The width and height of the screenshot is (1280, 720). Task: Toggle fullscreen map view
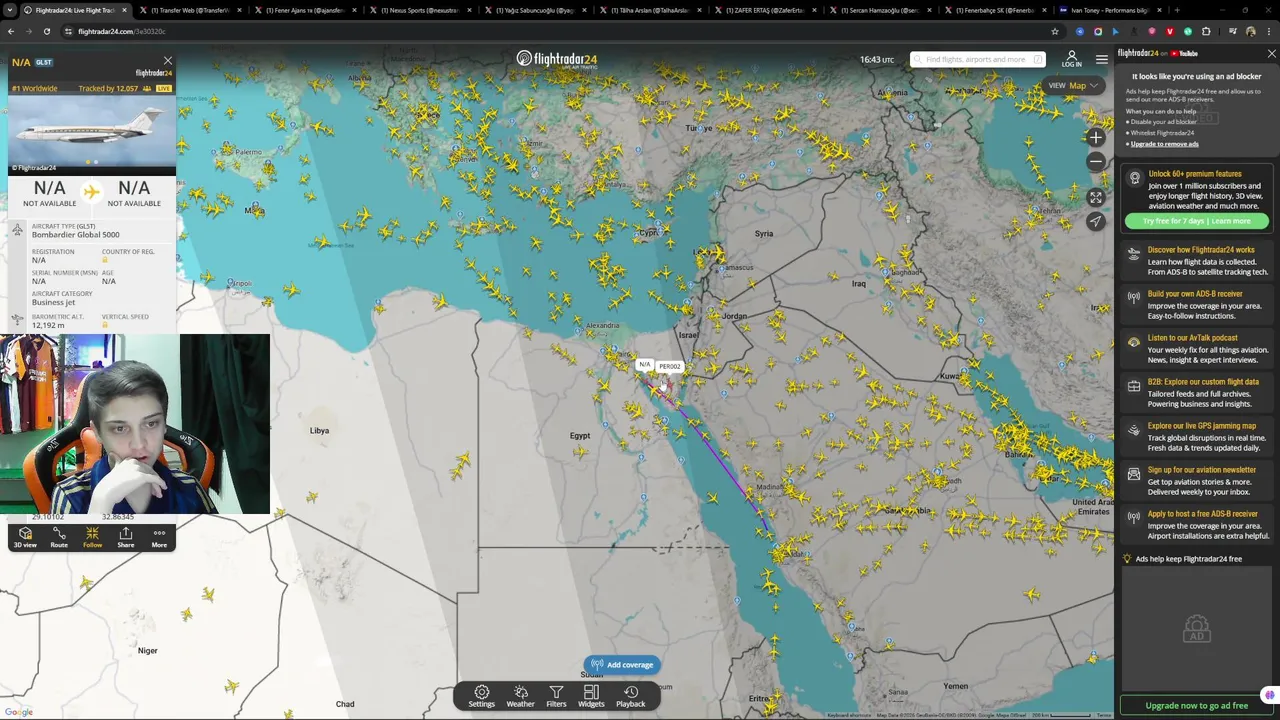(x=1096, y=198)
